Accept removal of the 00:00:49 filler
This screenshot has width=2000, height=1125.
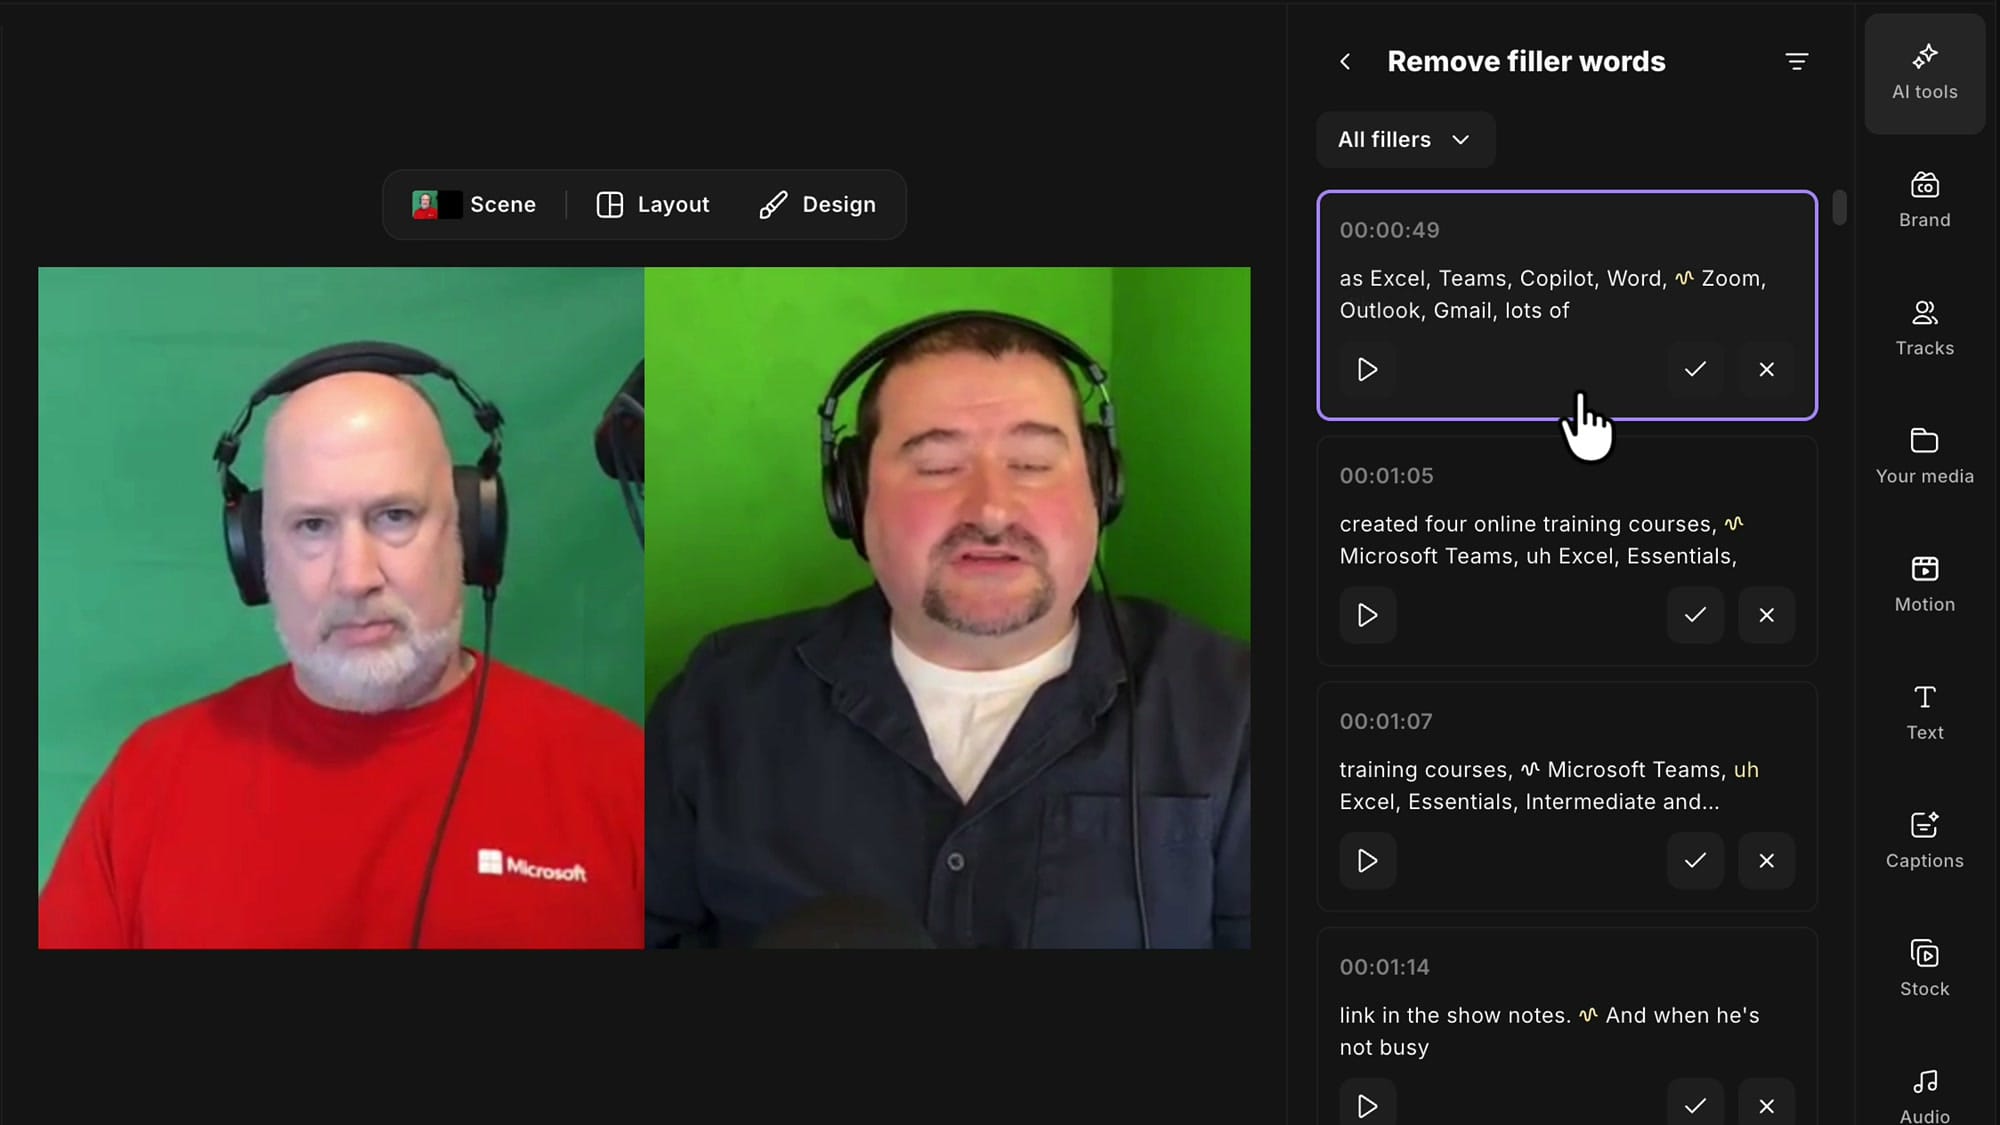pos(1695,370)
